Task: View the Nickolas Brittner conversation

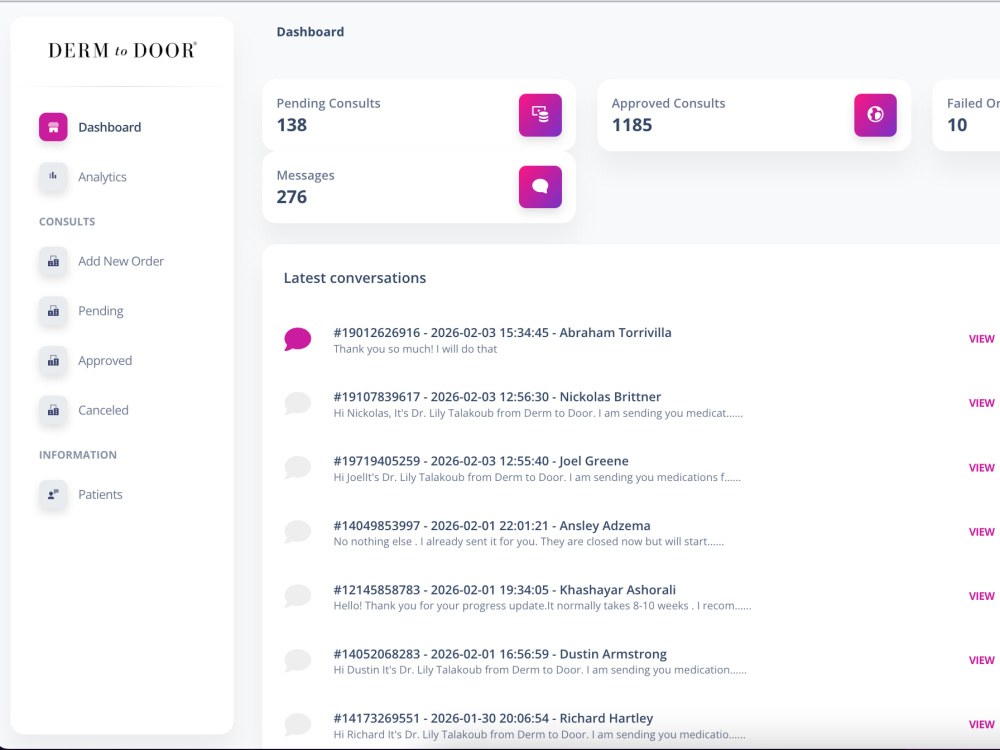Action: [x=982, y=403]
